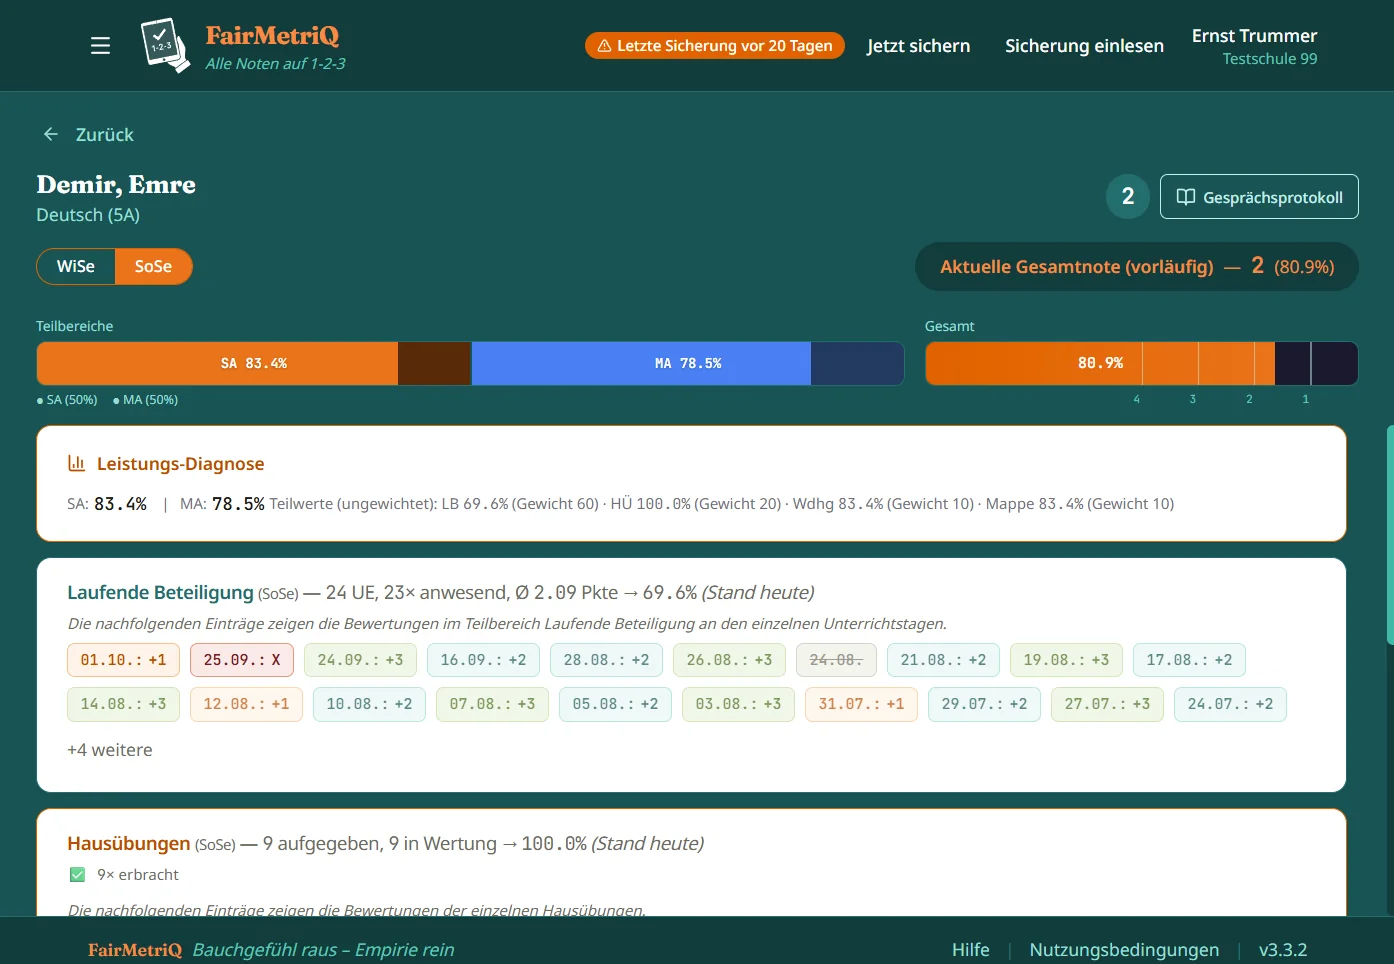Switch to the WiSe semester
The width and height of the screenshot is (1394, 964).
point(76,266)
